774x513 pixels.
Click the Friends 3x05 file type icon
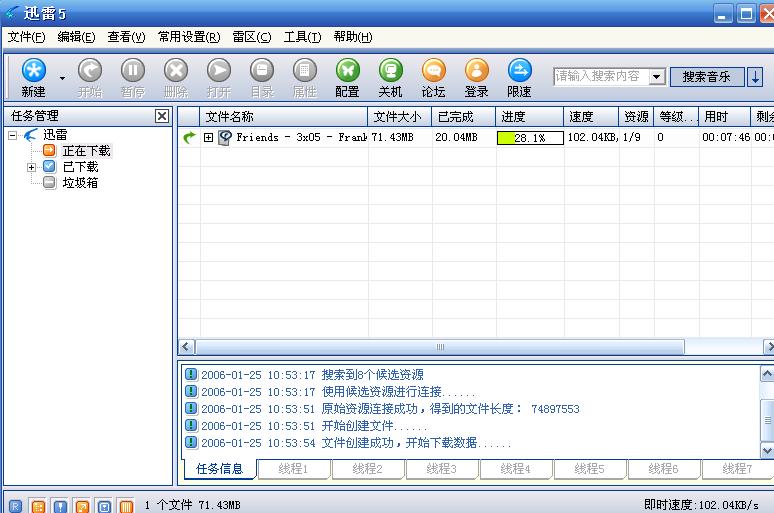point(225,138)
